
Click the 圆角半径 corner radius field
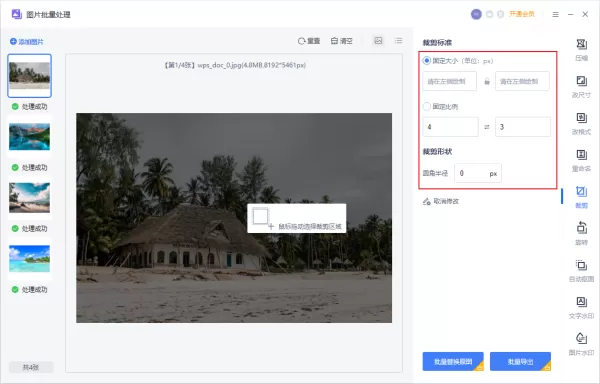click(x=478, y=173)
